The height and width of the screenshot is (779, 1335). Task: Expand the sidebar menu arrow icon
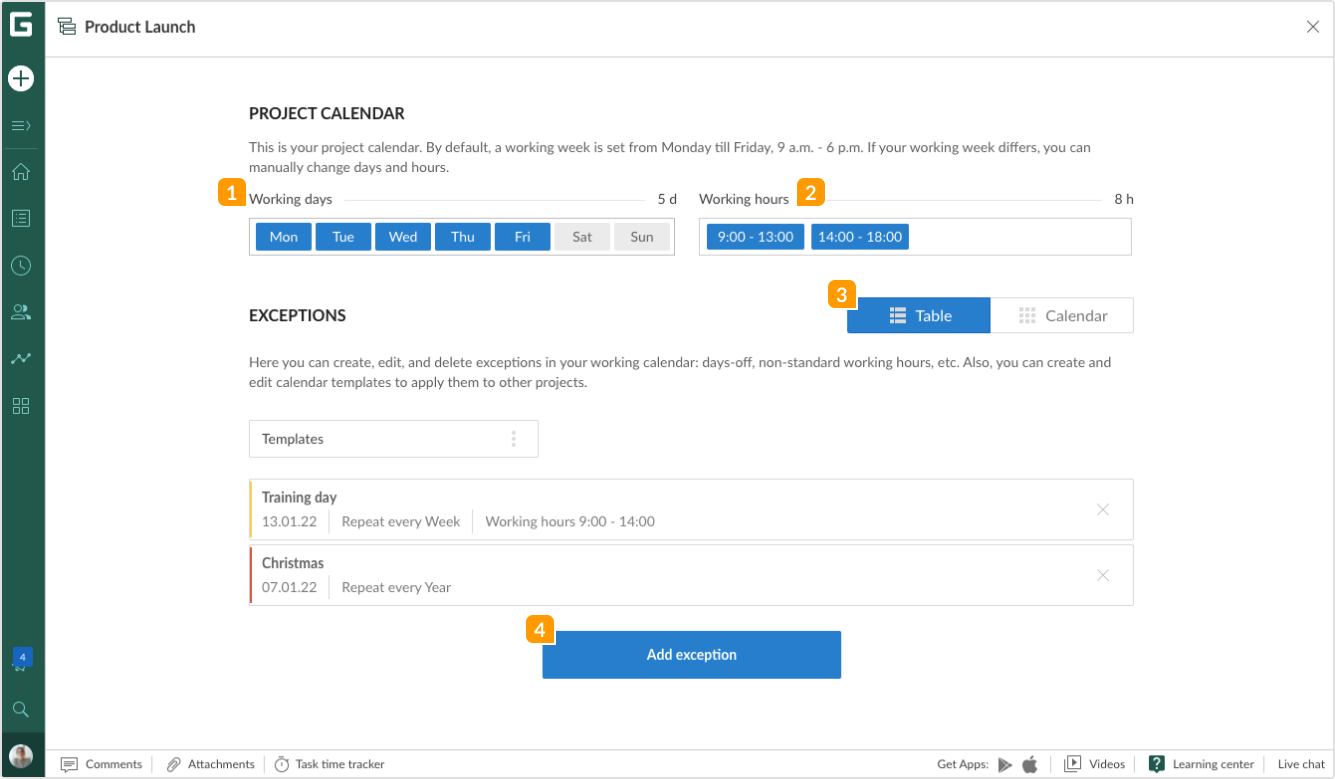(21, 126)
